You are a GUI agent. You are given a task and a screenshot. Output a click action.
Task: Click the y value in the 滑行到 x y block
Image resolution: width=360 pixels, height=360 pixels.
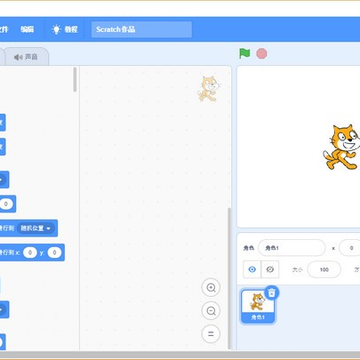54,253
